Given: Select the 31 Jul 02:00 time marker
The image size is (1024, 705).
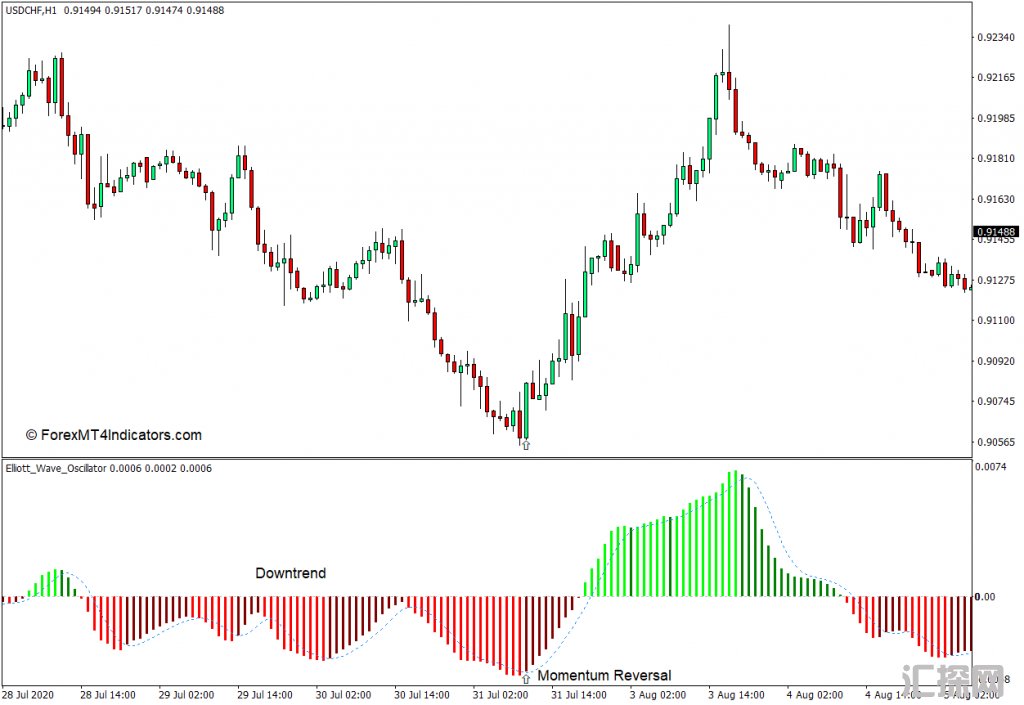Looking at the screenshot, I should [500, 694].
